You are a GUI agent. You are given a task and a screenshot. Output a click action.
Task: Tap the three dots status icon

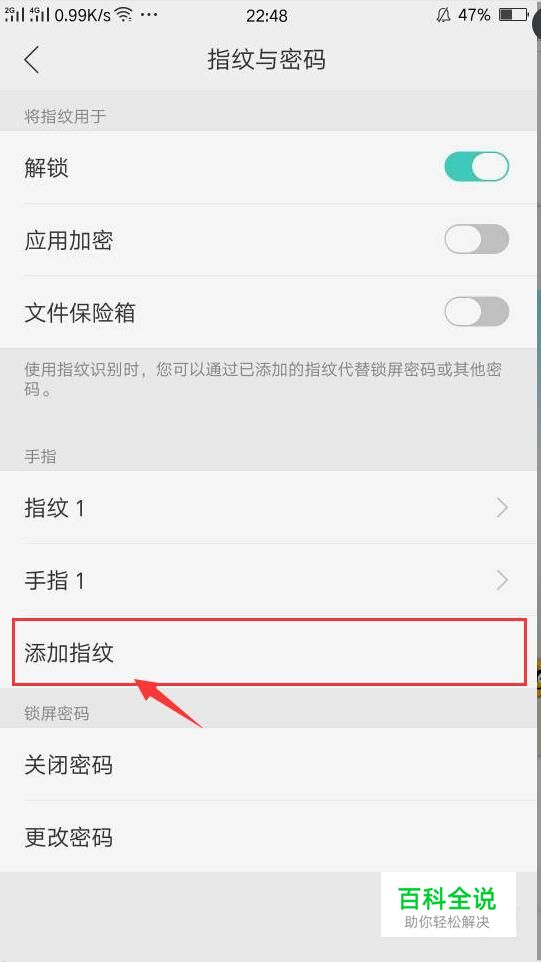149,15
